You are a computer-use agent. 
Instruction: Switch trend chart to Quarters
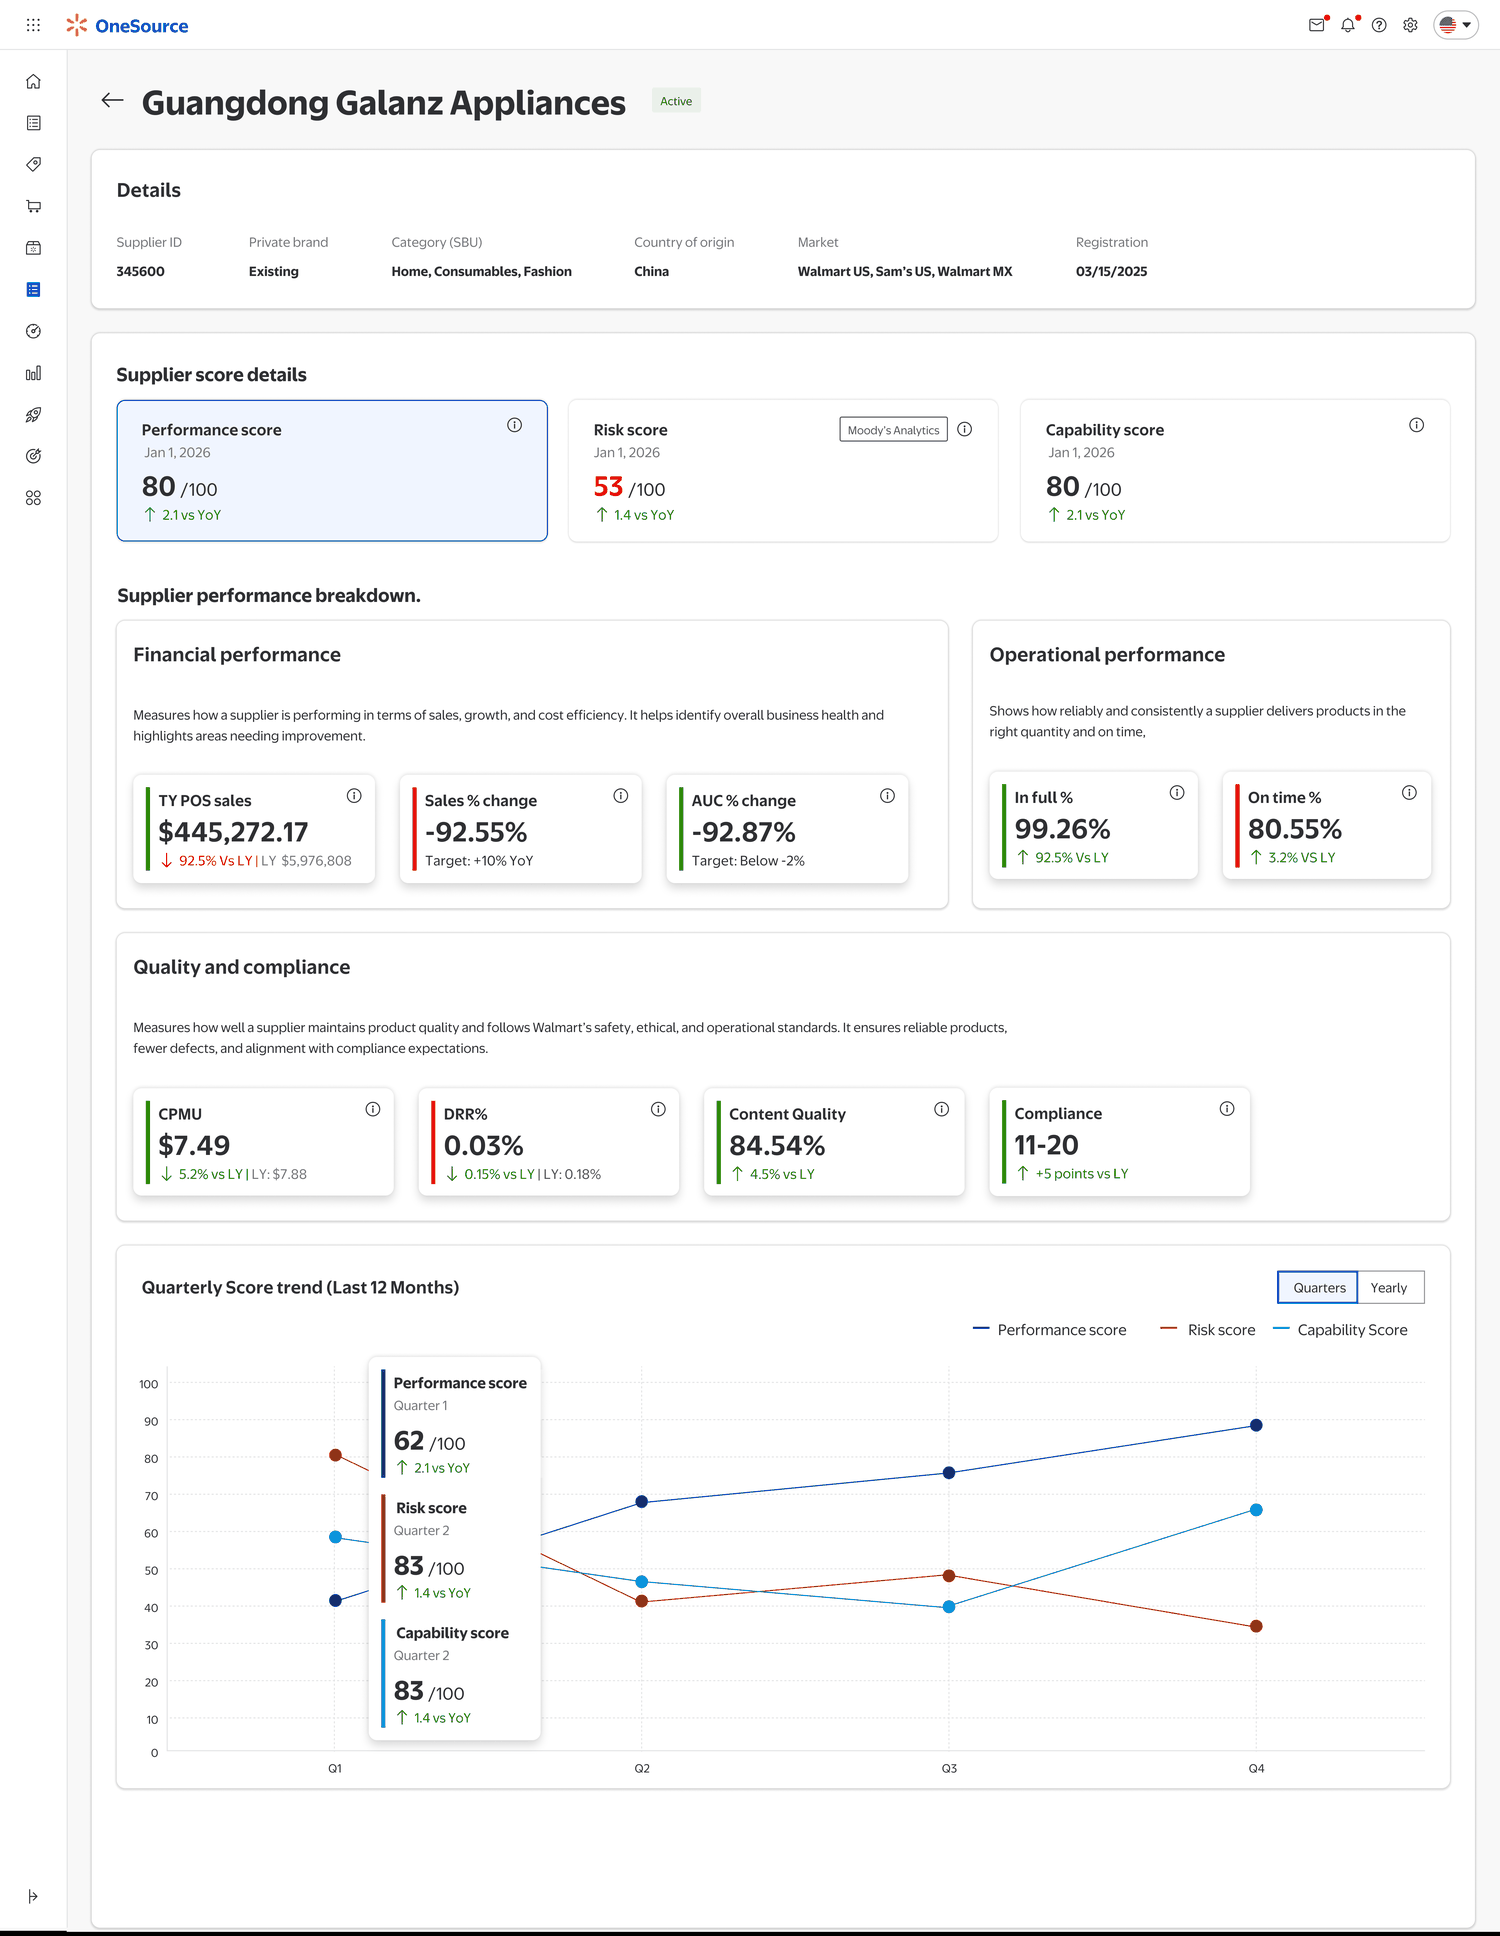point(1318,1287)
